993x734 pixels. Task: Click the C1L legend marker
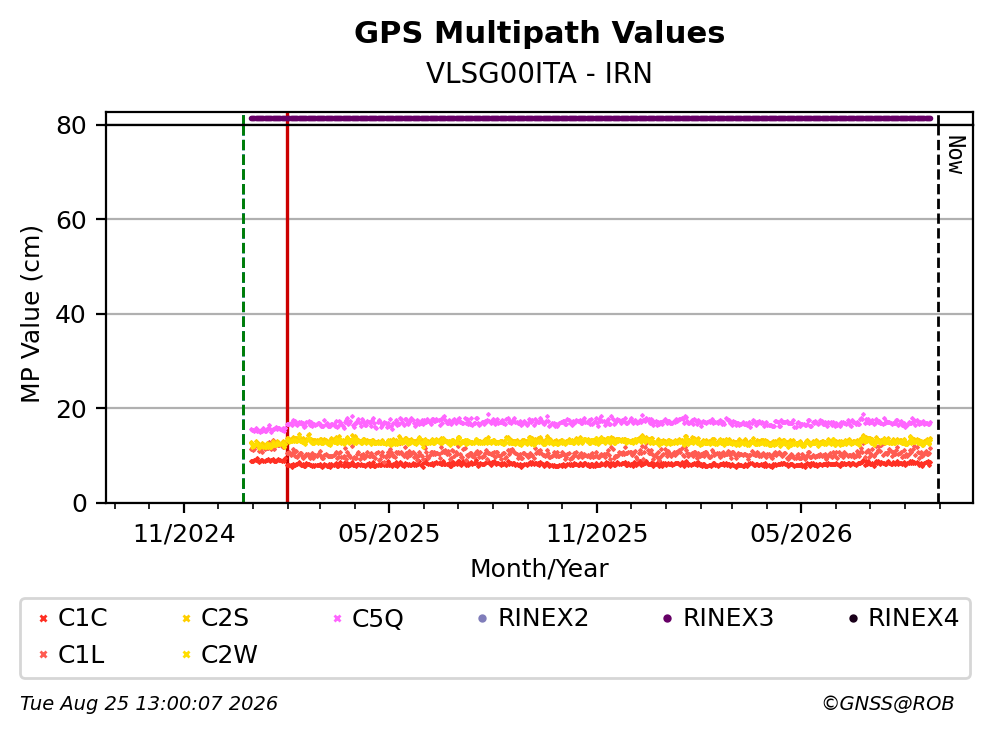[x=43, y=655]
